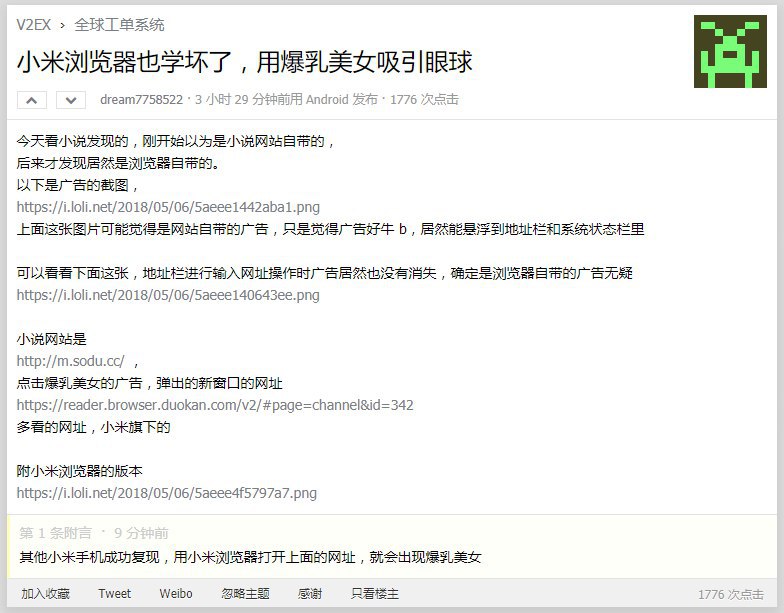Select the line 今天看小说发现的
Viewport: 784px width, 613px height.
(176, 141)
